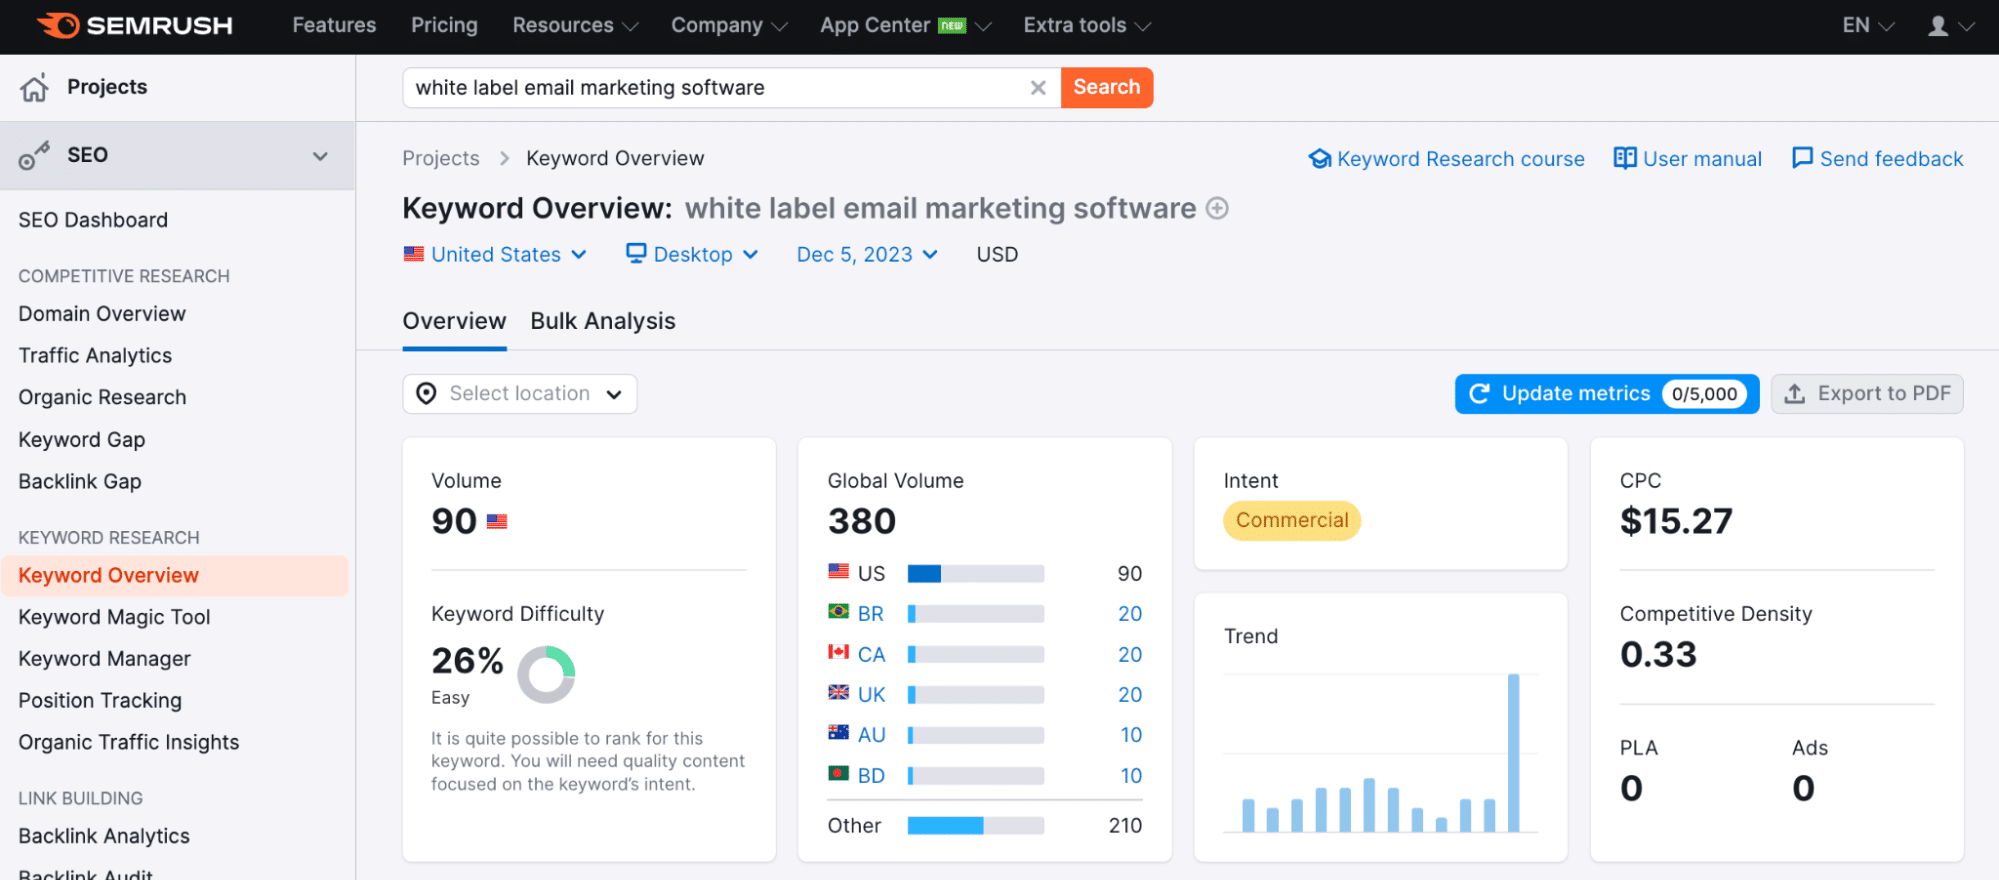This screenshot has height=881, width=1999.
Task: Click the Commercial intent badge
Action: (x=1292, y=521)
